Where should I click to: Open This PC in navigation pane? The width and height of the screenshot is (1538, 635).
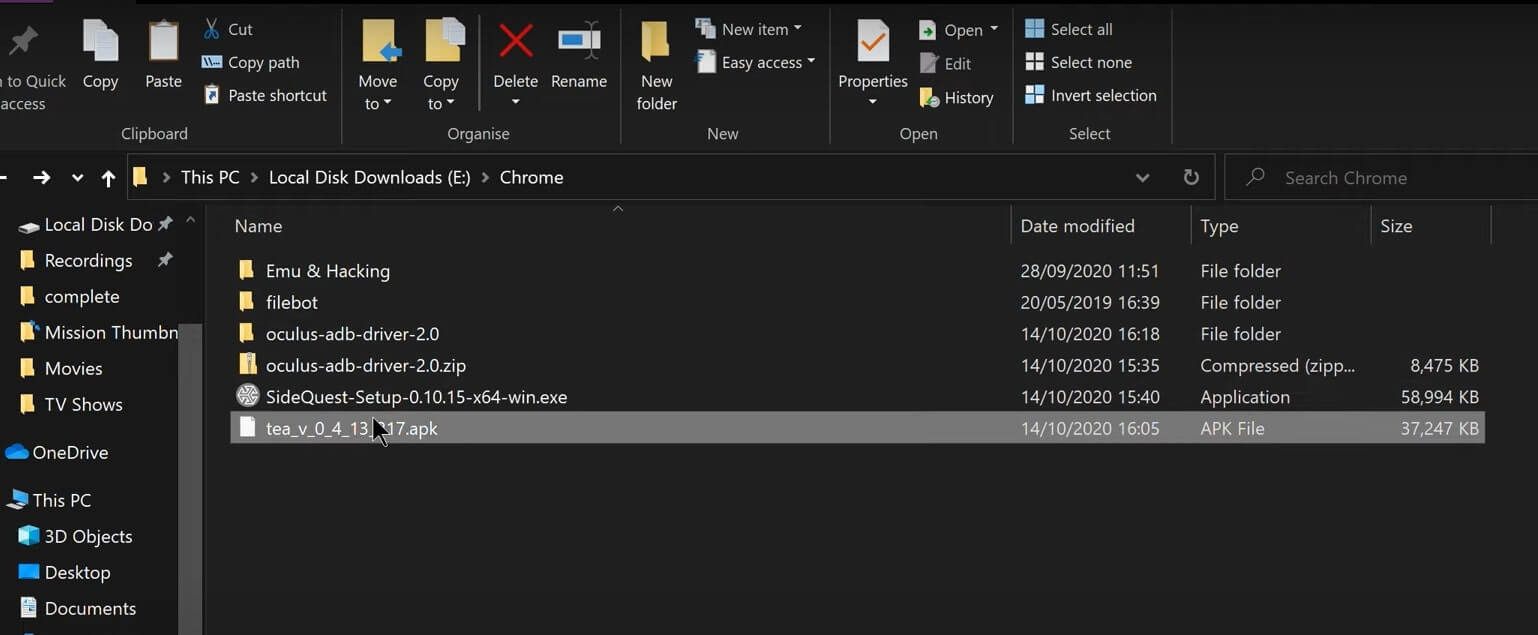[61, 500]
